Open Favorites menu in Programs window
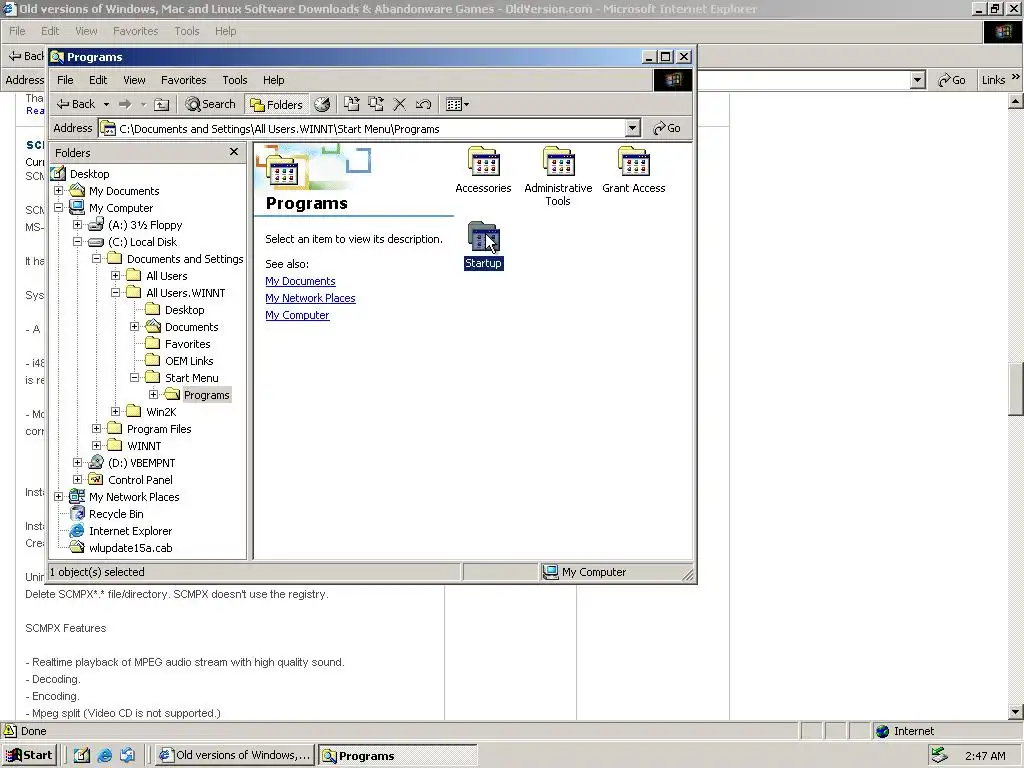The width and height of the screenshot is (1024, 768). coord(184,80)
